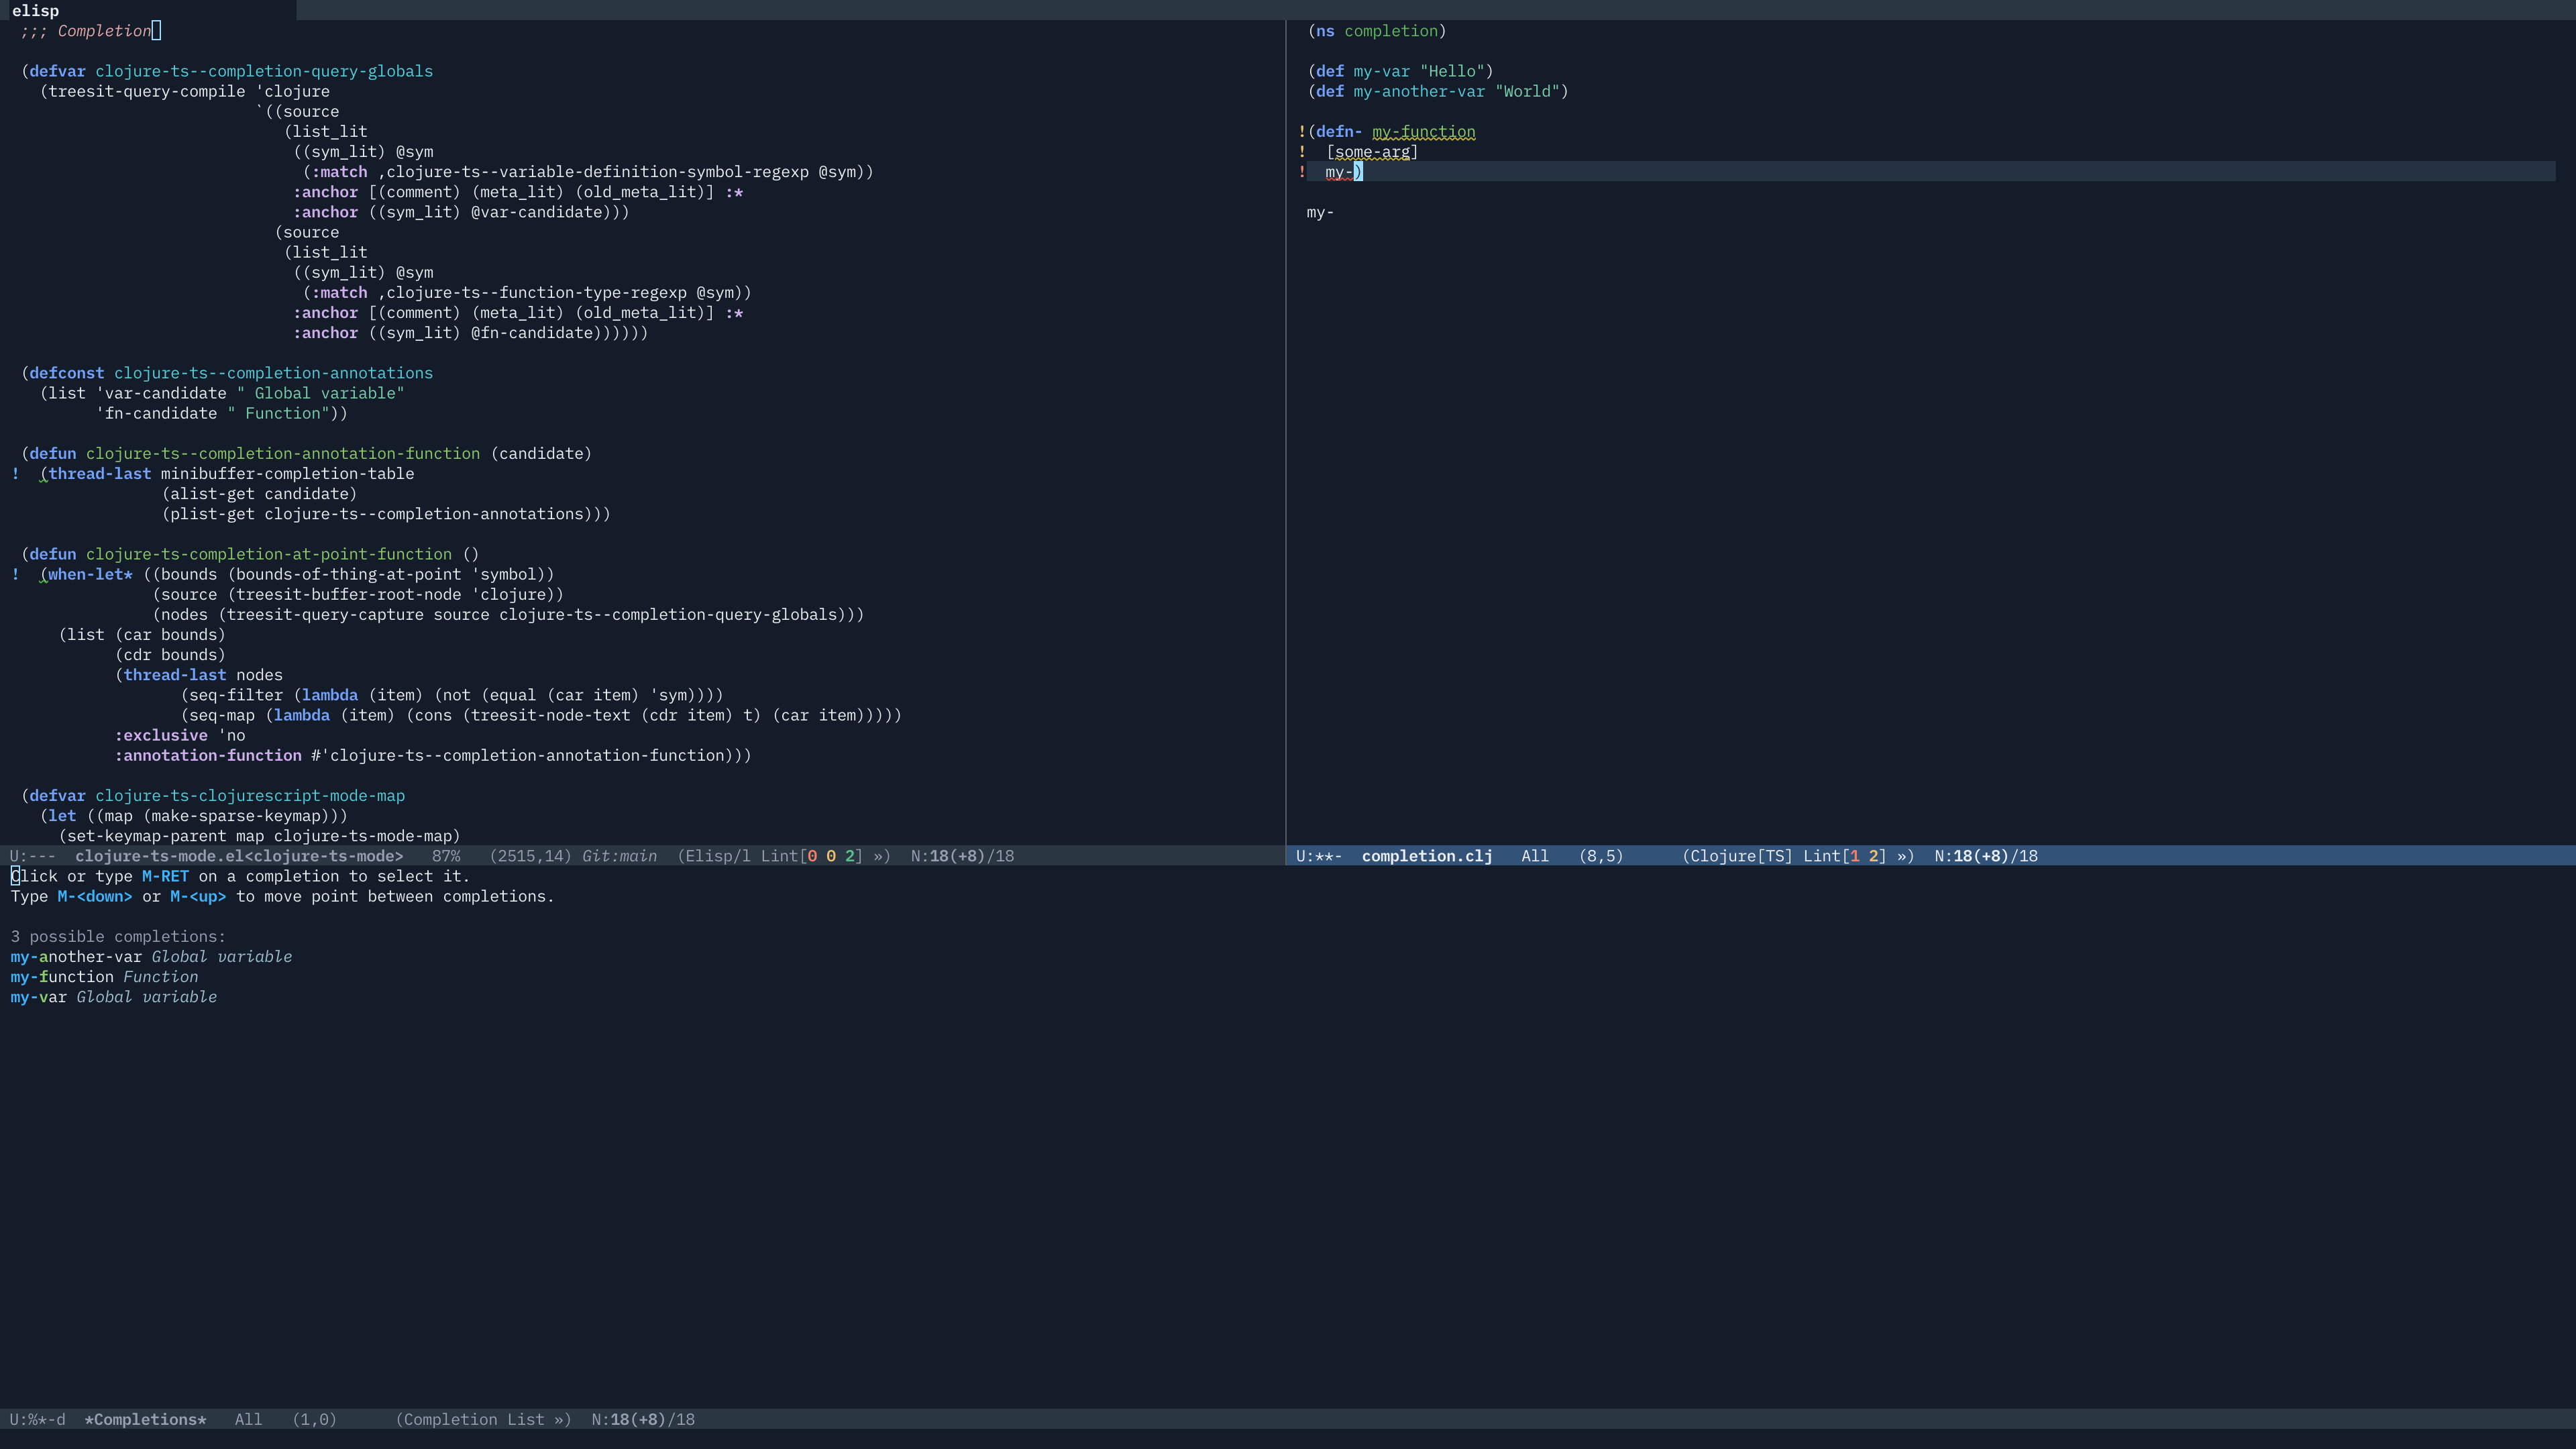Click buffer name 'clojure-ts-mode.el' in mode line

click(239, 856)
